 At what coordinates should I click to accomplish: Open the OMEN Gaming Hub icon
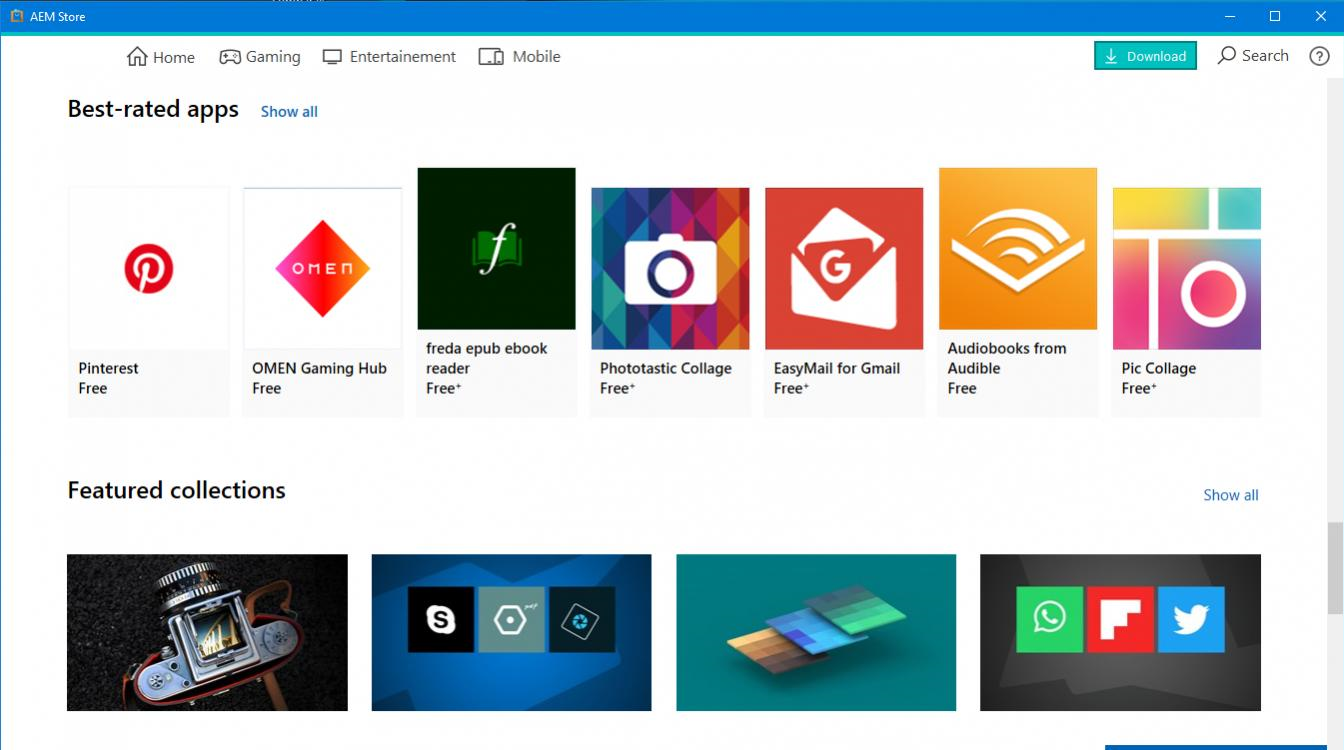[x=322, y=269]
